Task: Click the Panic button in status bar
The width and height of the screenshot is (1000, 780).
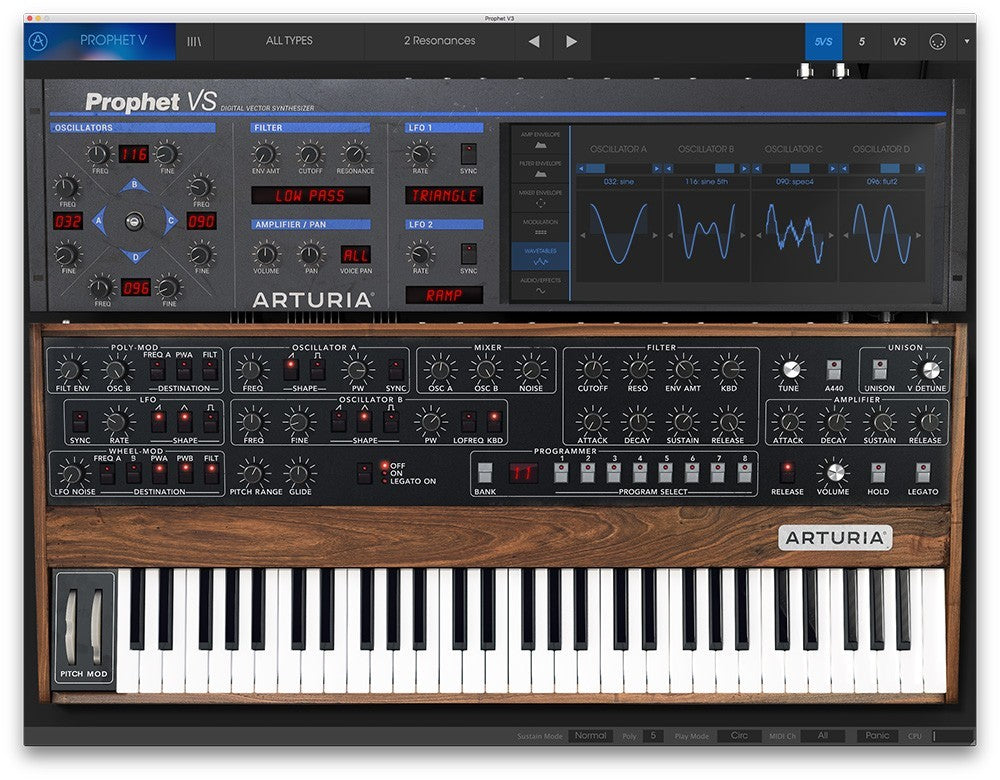Action: 877,735
